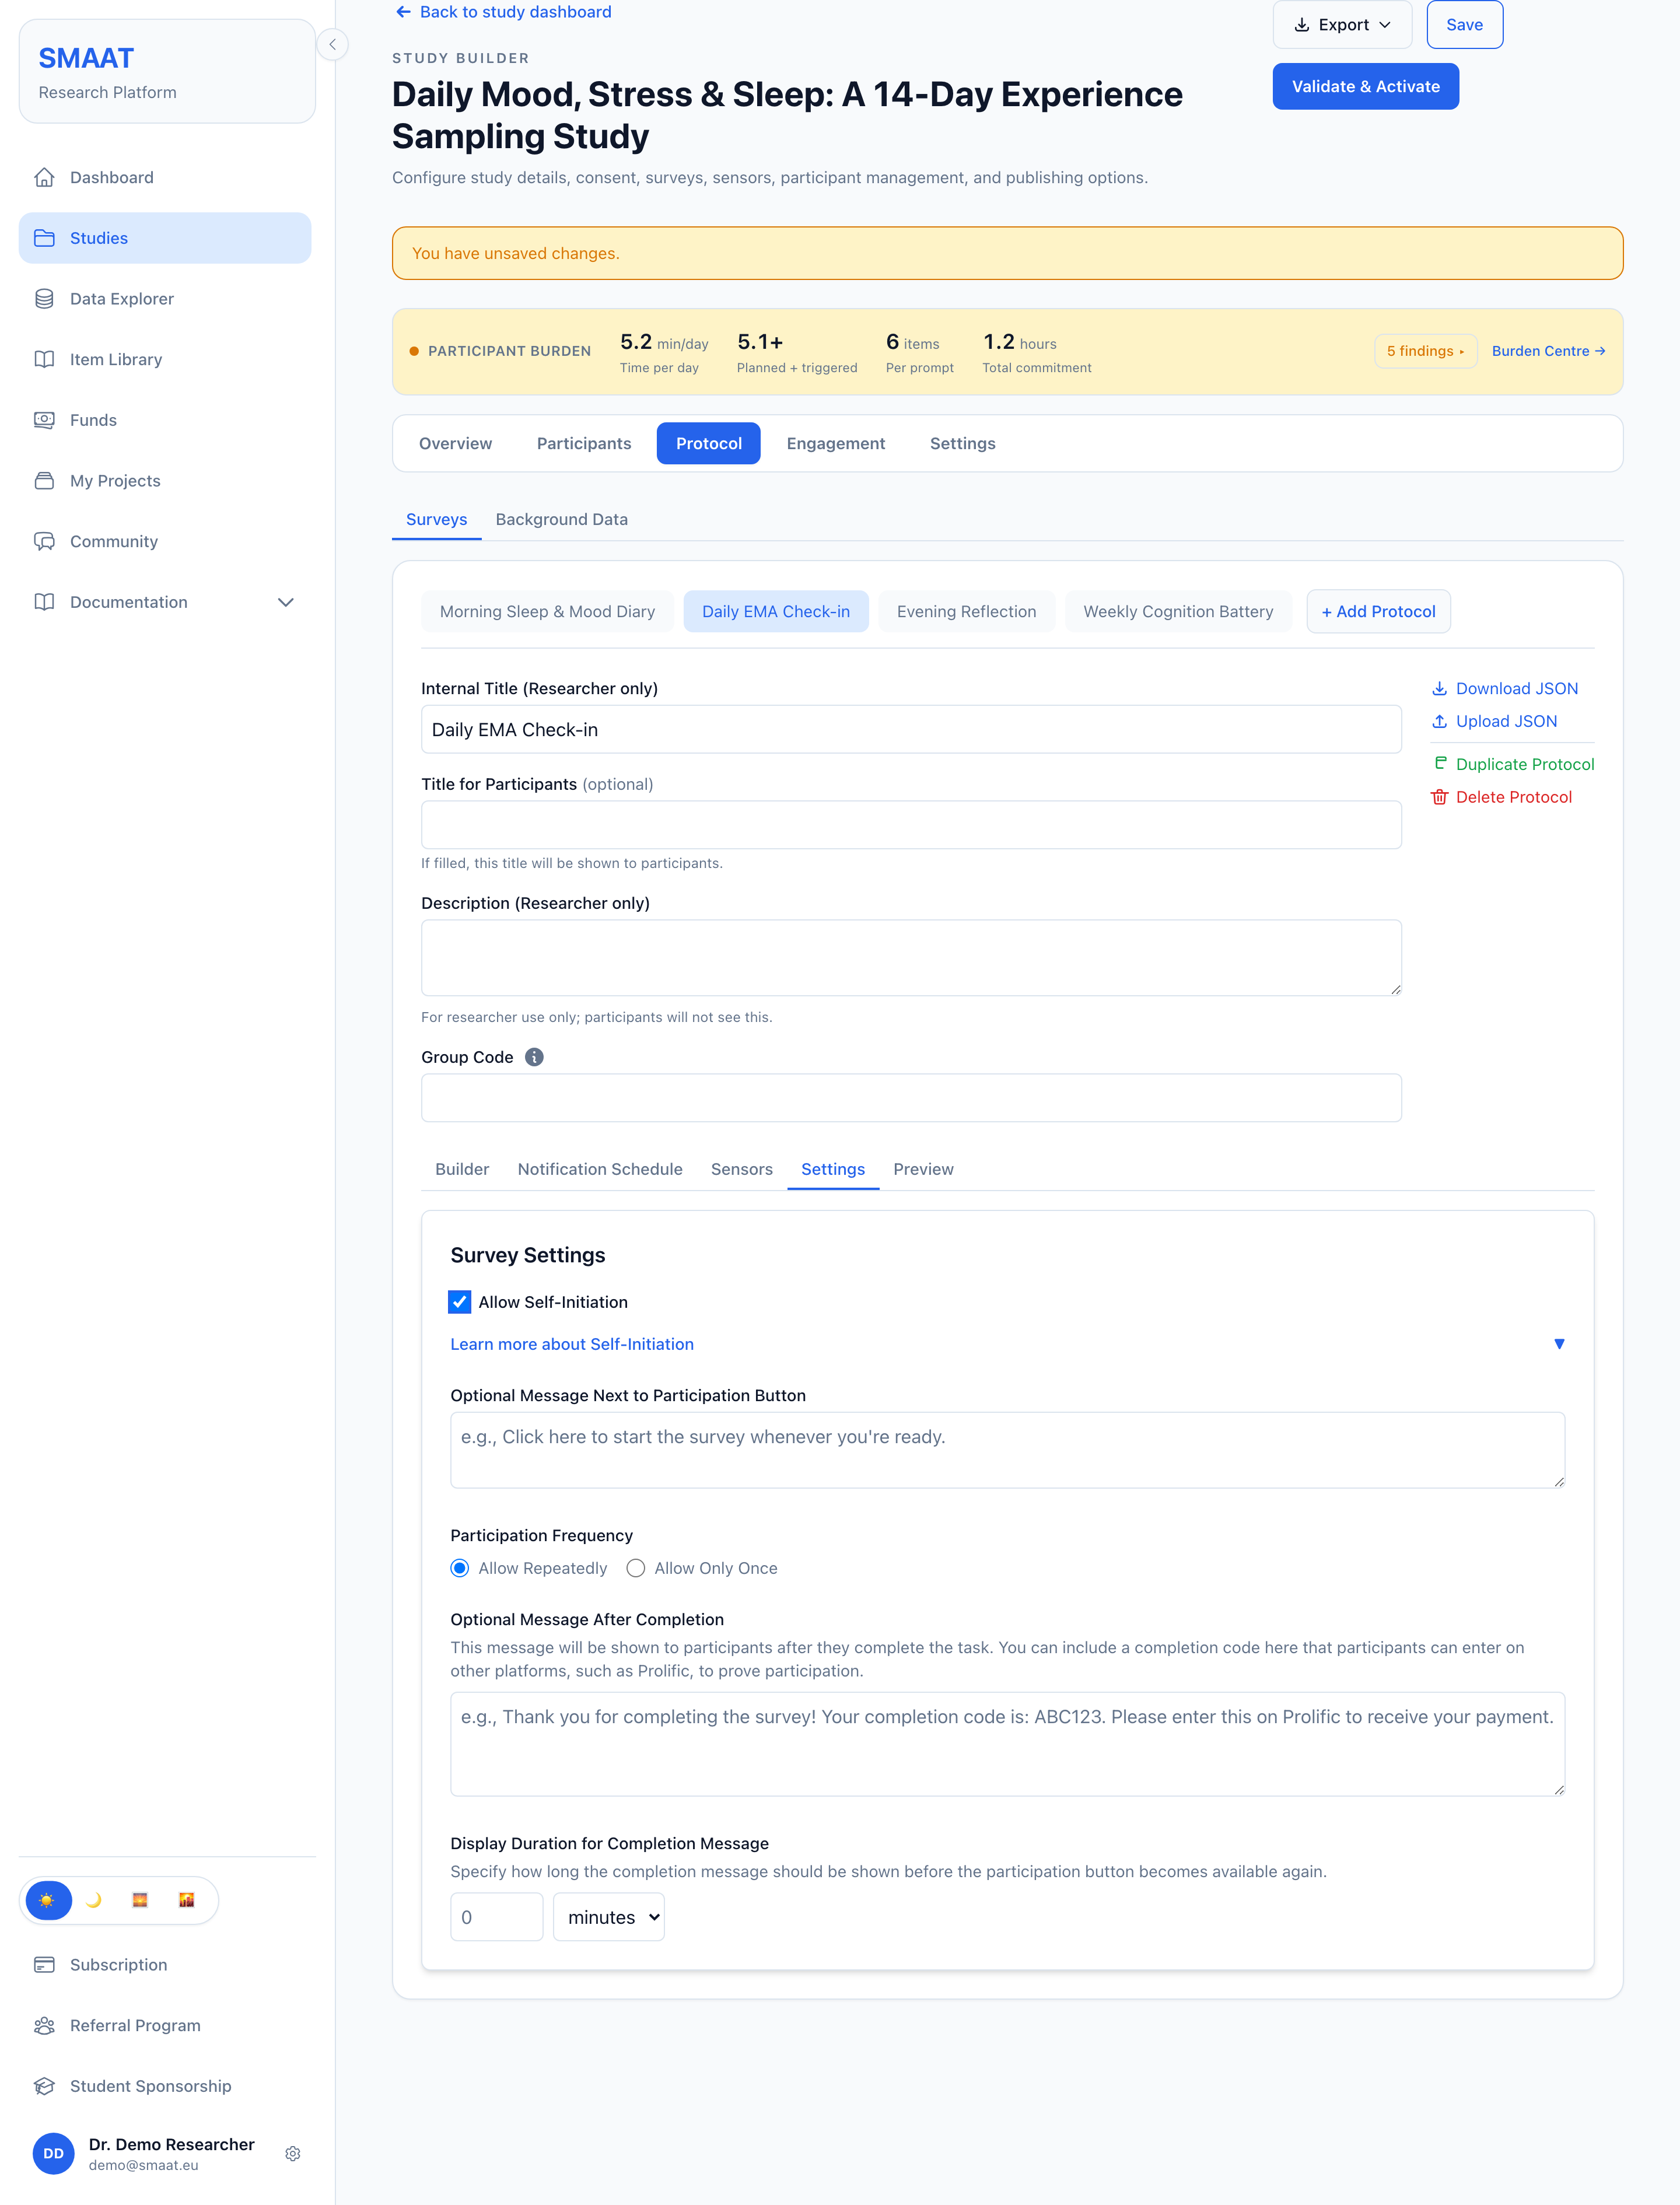This screenshot has height=2205, width=1680.
Task: Open account settings gear icon
Action: tap(293, 2153)
